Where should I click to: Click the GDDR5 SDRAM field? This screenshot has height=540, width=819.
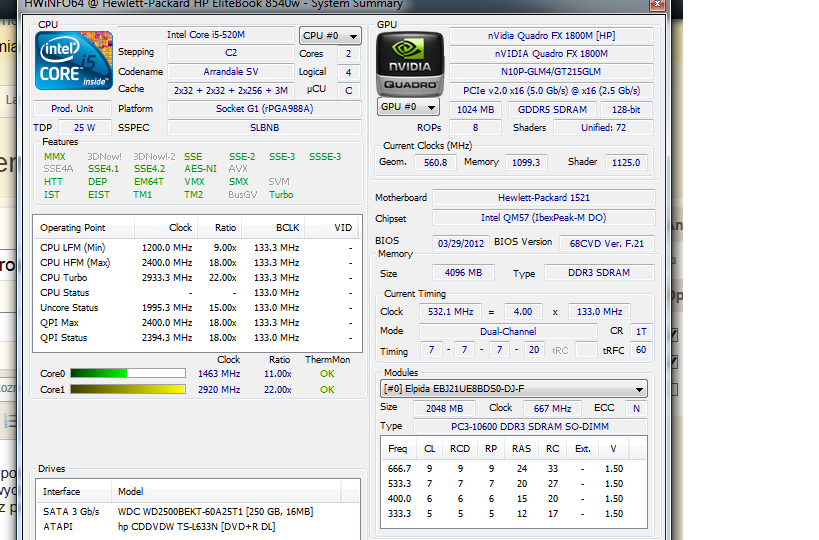[552, 110]
